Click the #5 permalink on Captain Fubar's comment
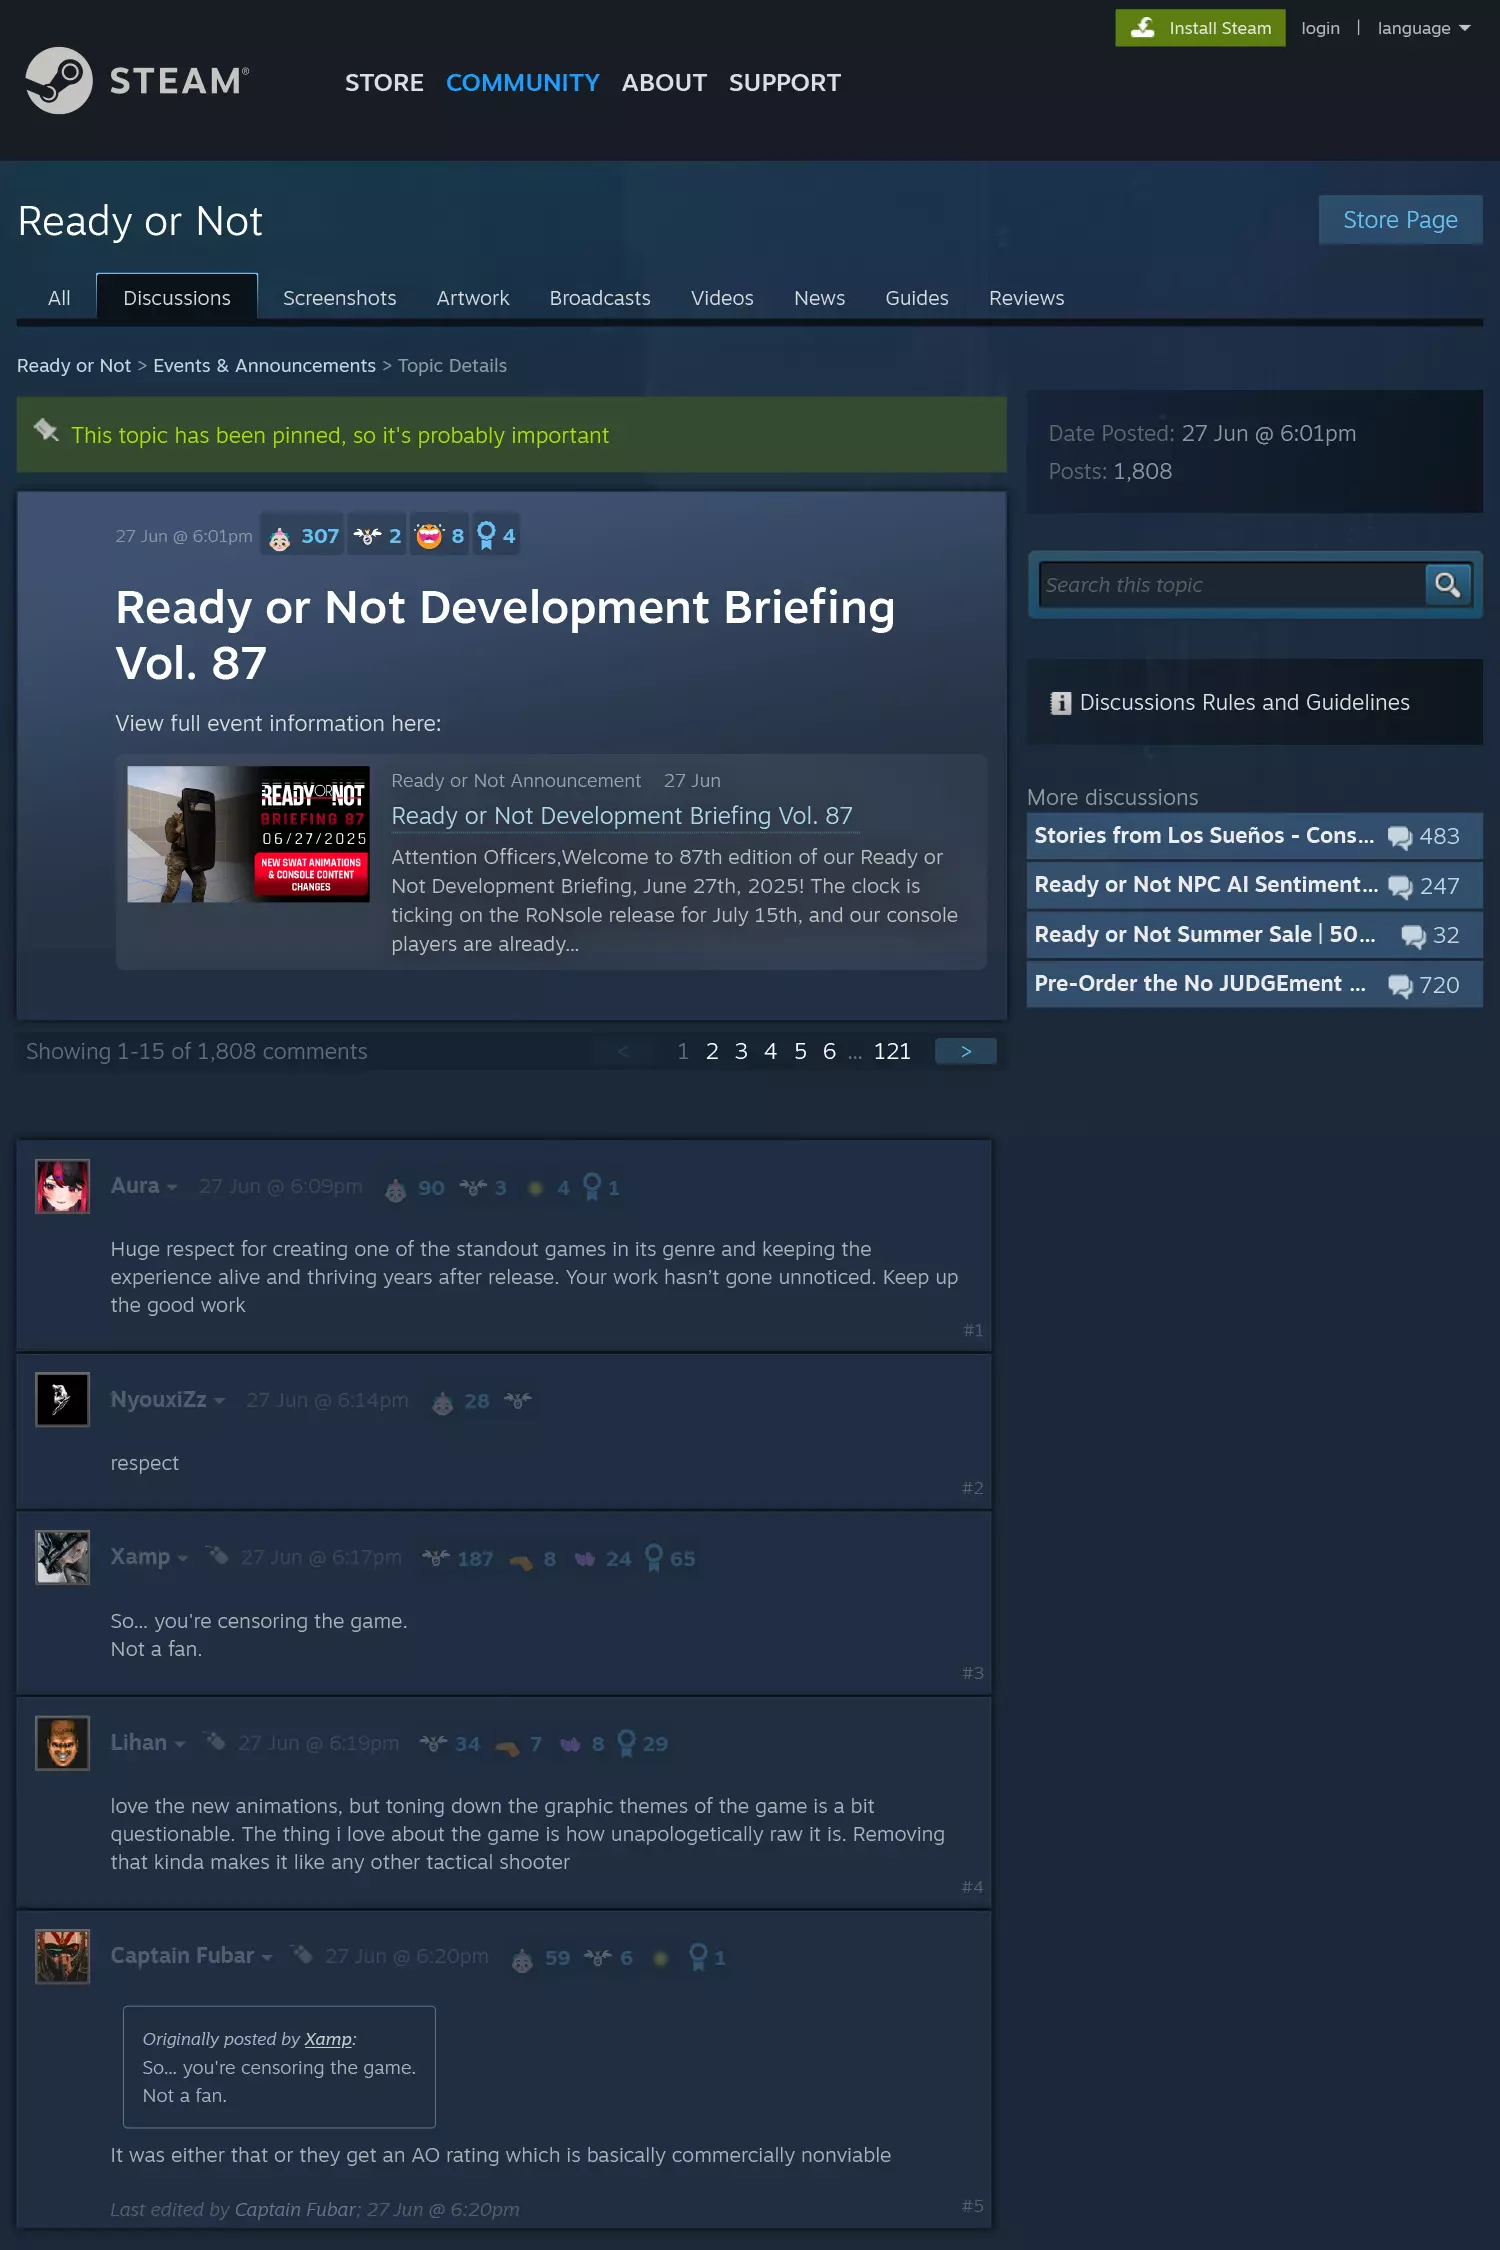The width and height of the screenshot is (1500, 2250). coord(972,2206)
